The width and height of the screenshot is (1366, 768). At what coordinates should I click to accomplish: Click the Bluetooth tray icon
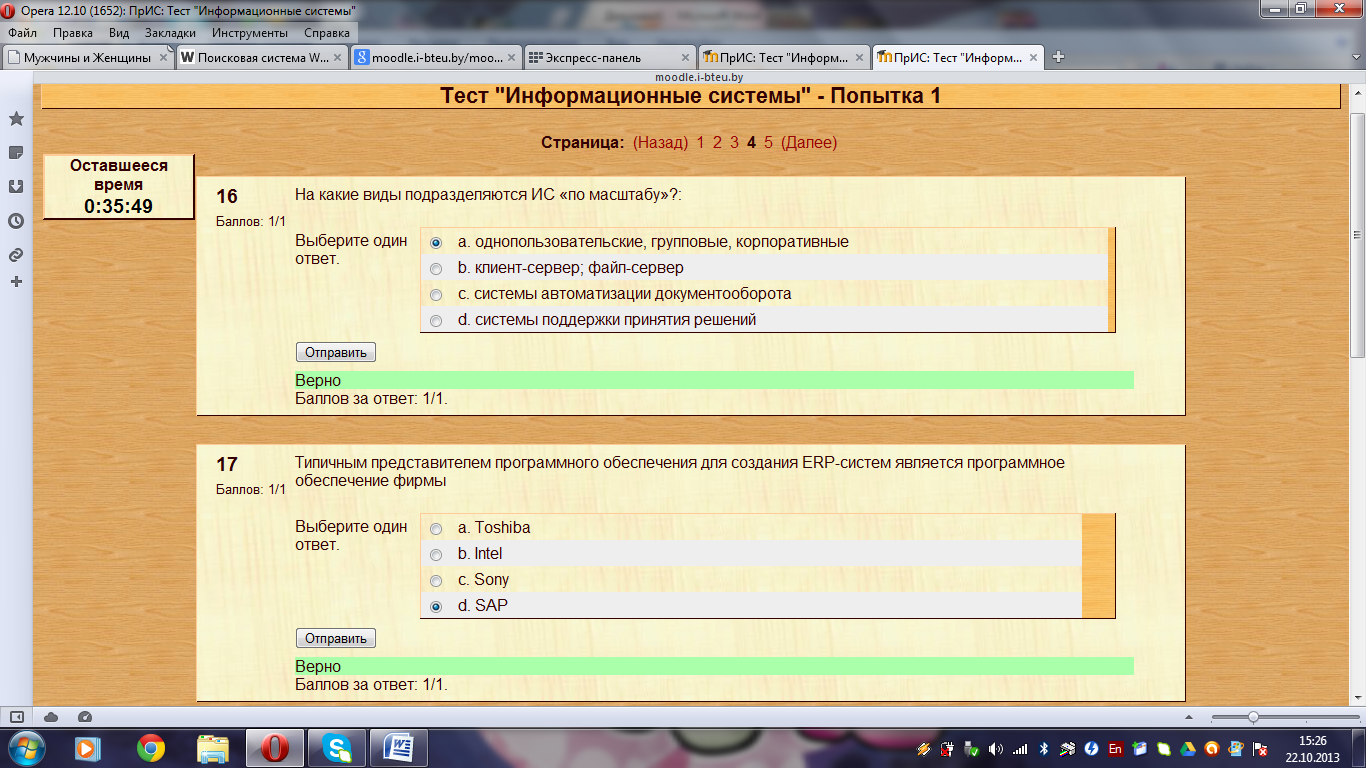coord(1043,748)
